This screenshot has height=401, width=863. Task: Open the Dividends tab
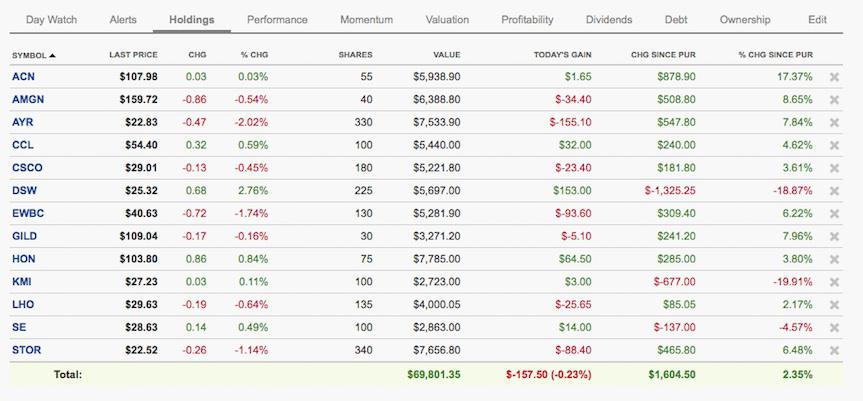click(x=609, y=20)
